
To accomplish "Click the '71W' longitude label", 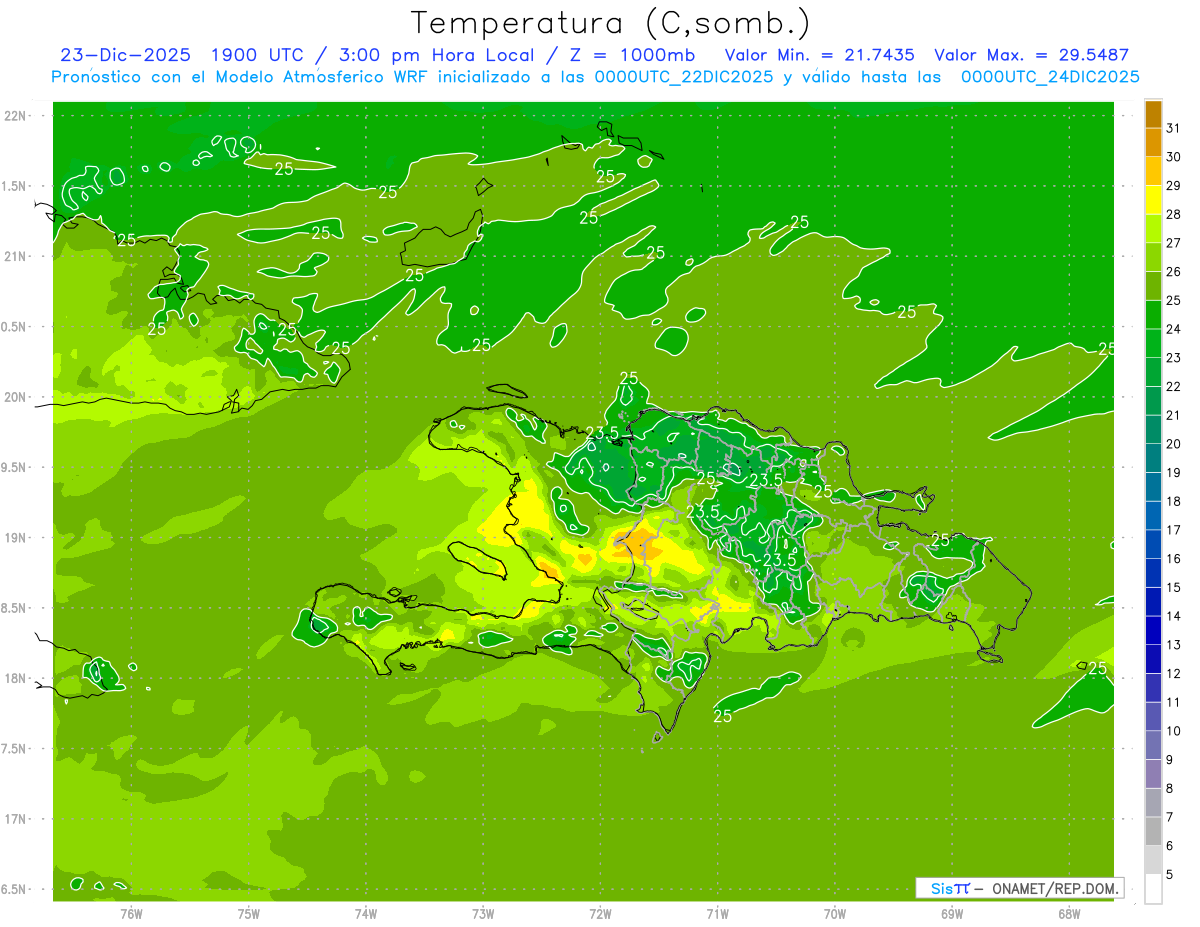I will point(717,913).
